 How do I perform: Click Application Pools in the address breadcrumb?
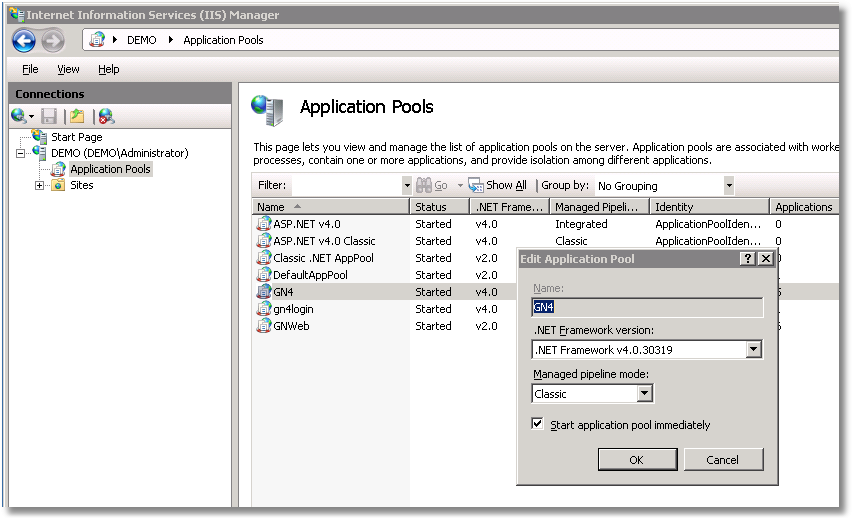pyautogui.click(x=223, y=40)
